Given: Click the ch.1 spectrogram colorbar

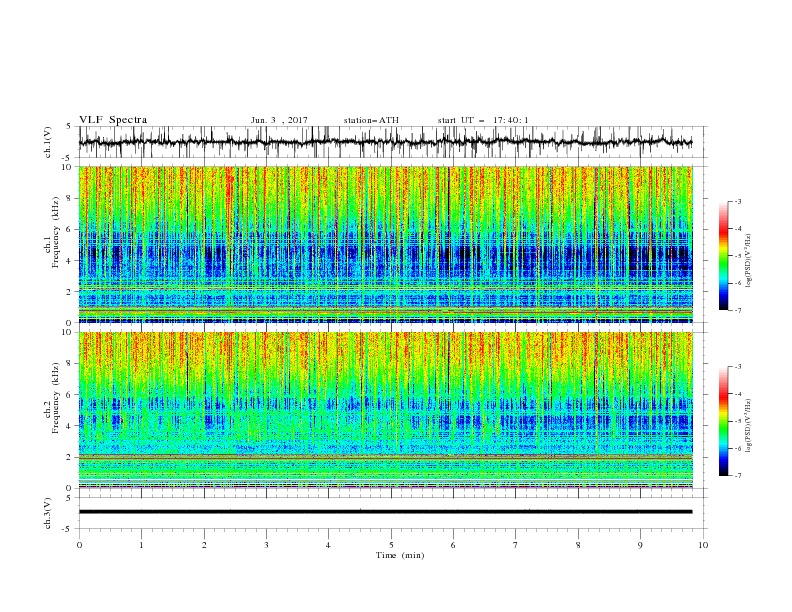Looking at the screenshot, I should pos(723,256).
